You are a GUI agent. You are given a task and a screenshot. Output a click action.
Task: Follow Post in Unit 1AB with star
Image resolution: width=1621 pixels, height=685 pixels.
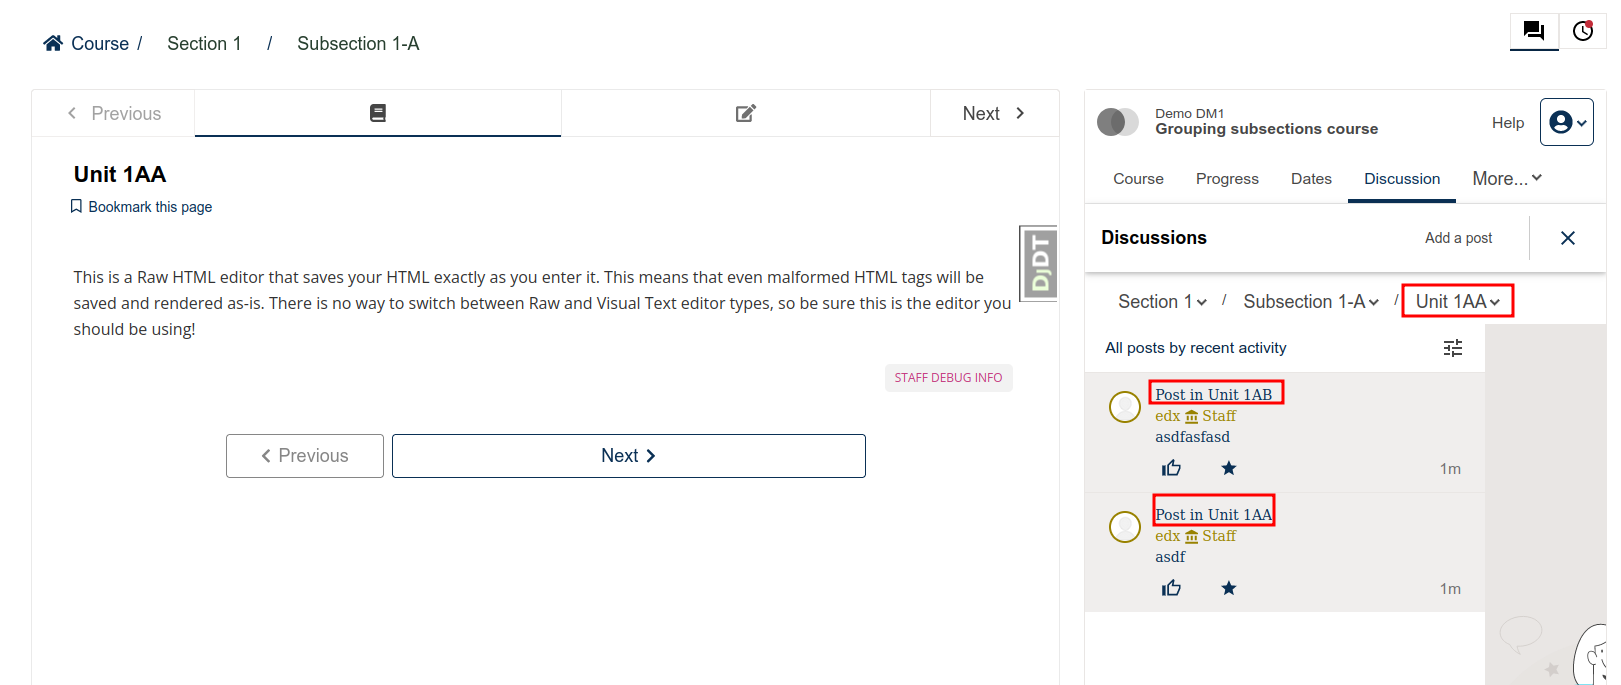[x=1229, y=468]
